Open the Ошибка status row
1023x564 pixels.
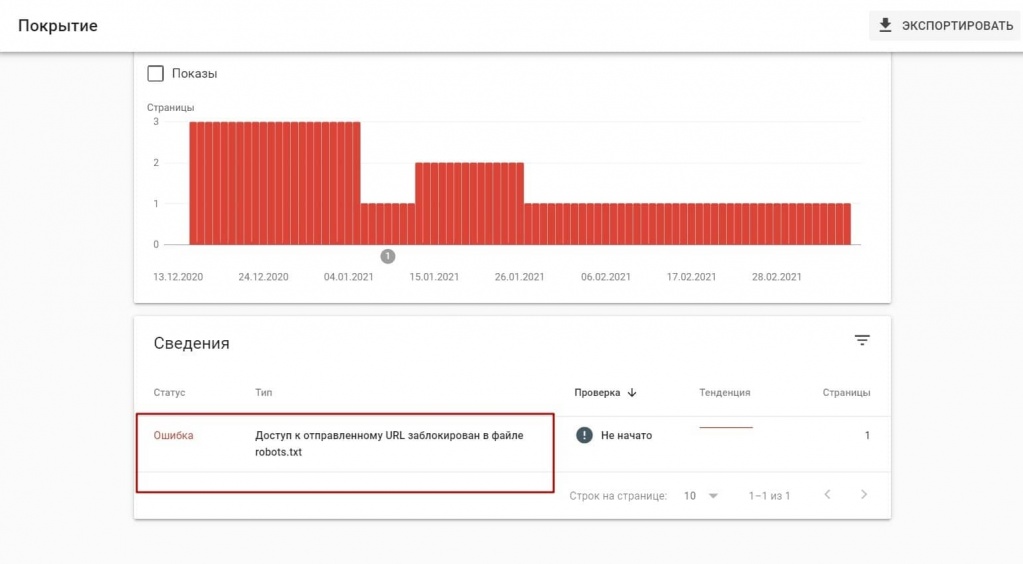tap(173, 435)
